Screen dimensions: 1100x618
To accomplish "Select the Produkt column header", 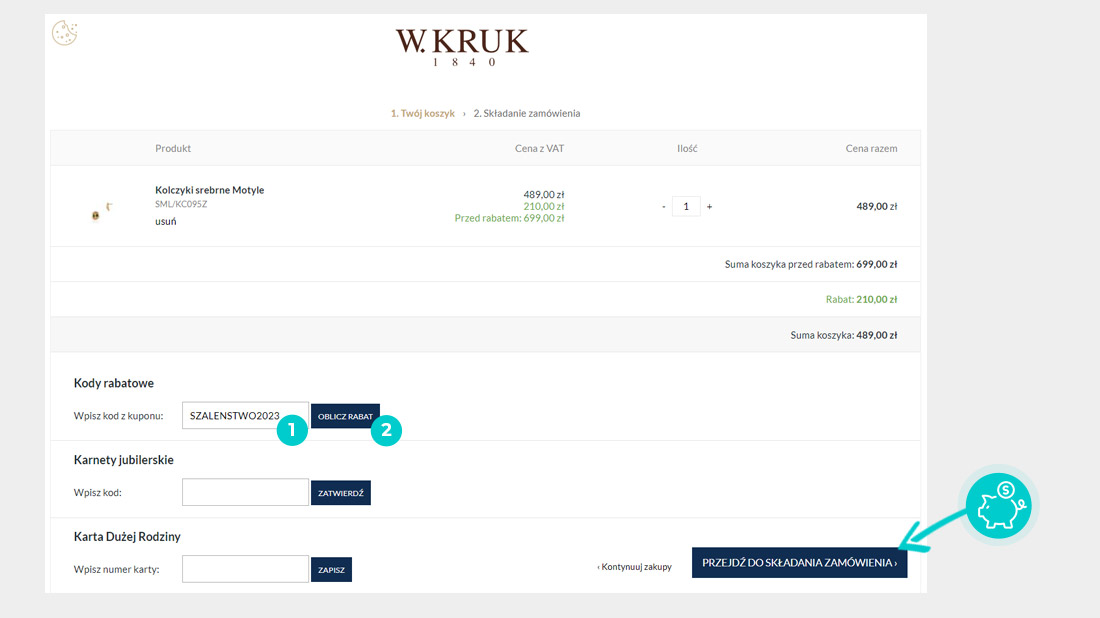I will (173, 148).
